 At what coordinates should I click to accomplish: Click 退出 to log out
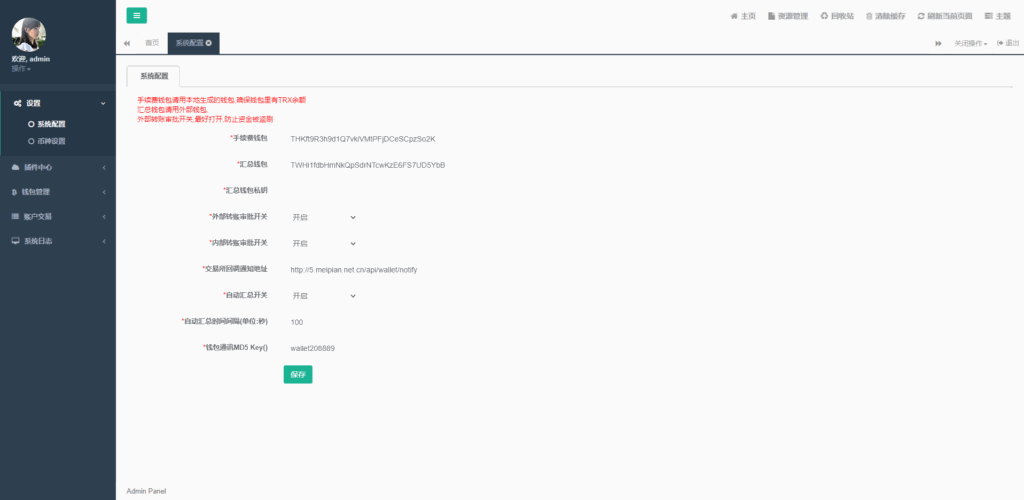1008,43
